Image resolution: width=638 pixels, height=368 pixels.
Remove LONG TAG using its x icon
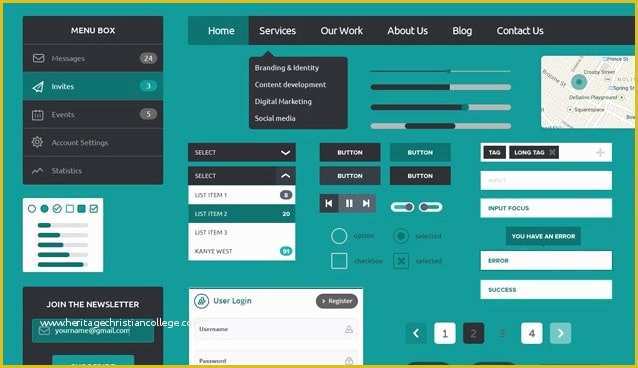(x=552, y=152)
